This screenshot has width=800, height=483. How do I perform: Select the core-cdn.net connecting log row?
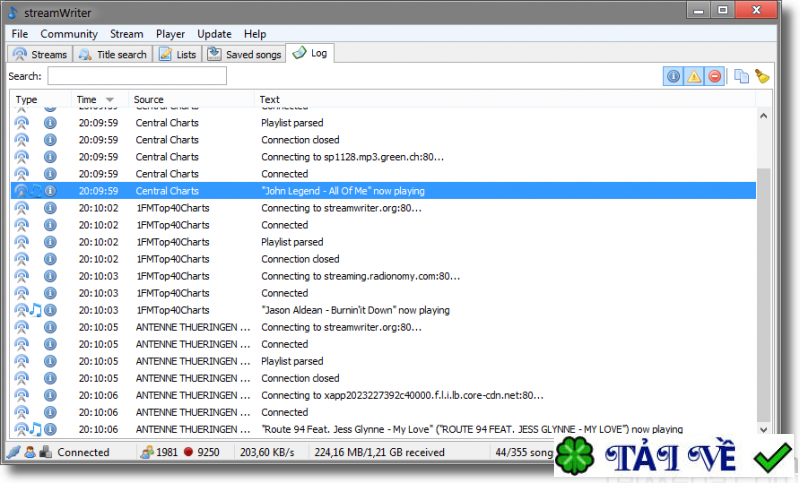[x=383, y=395]
